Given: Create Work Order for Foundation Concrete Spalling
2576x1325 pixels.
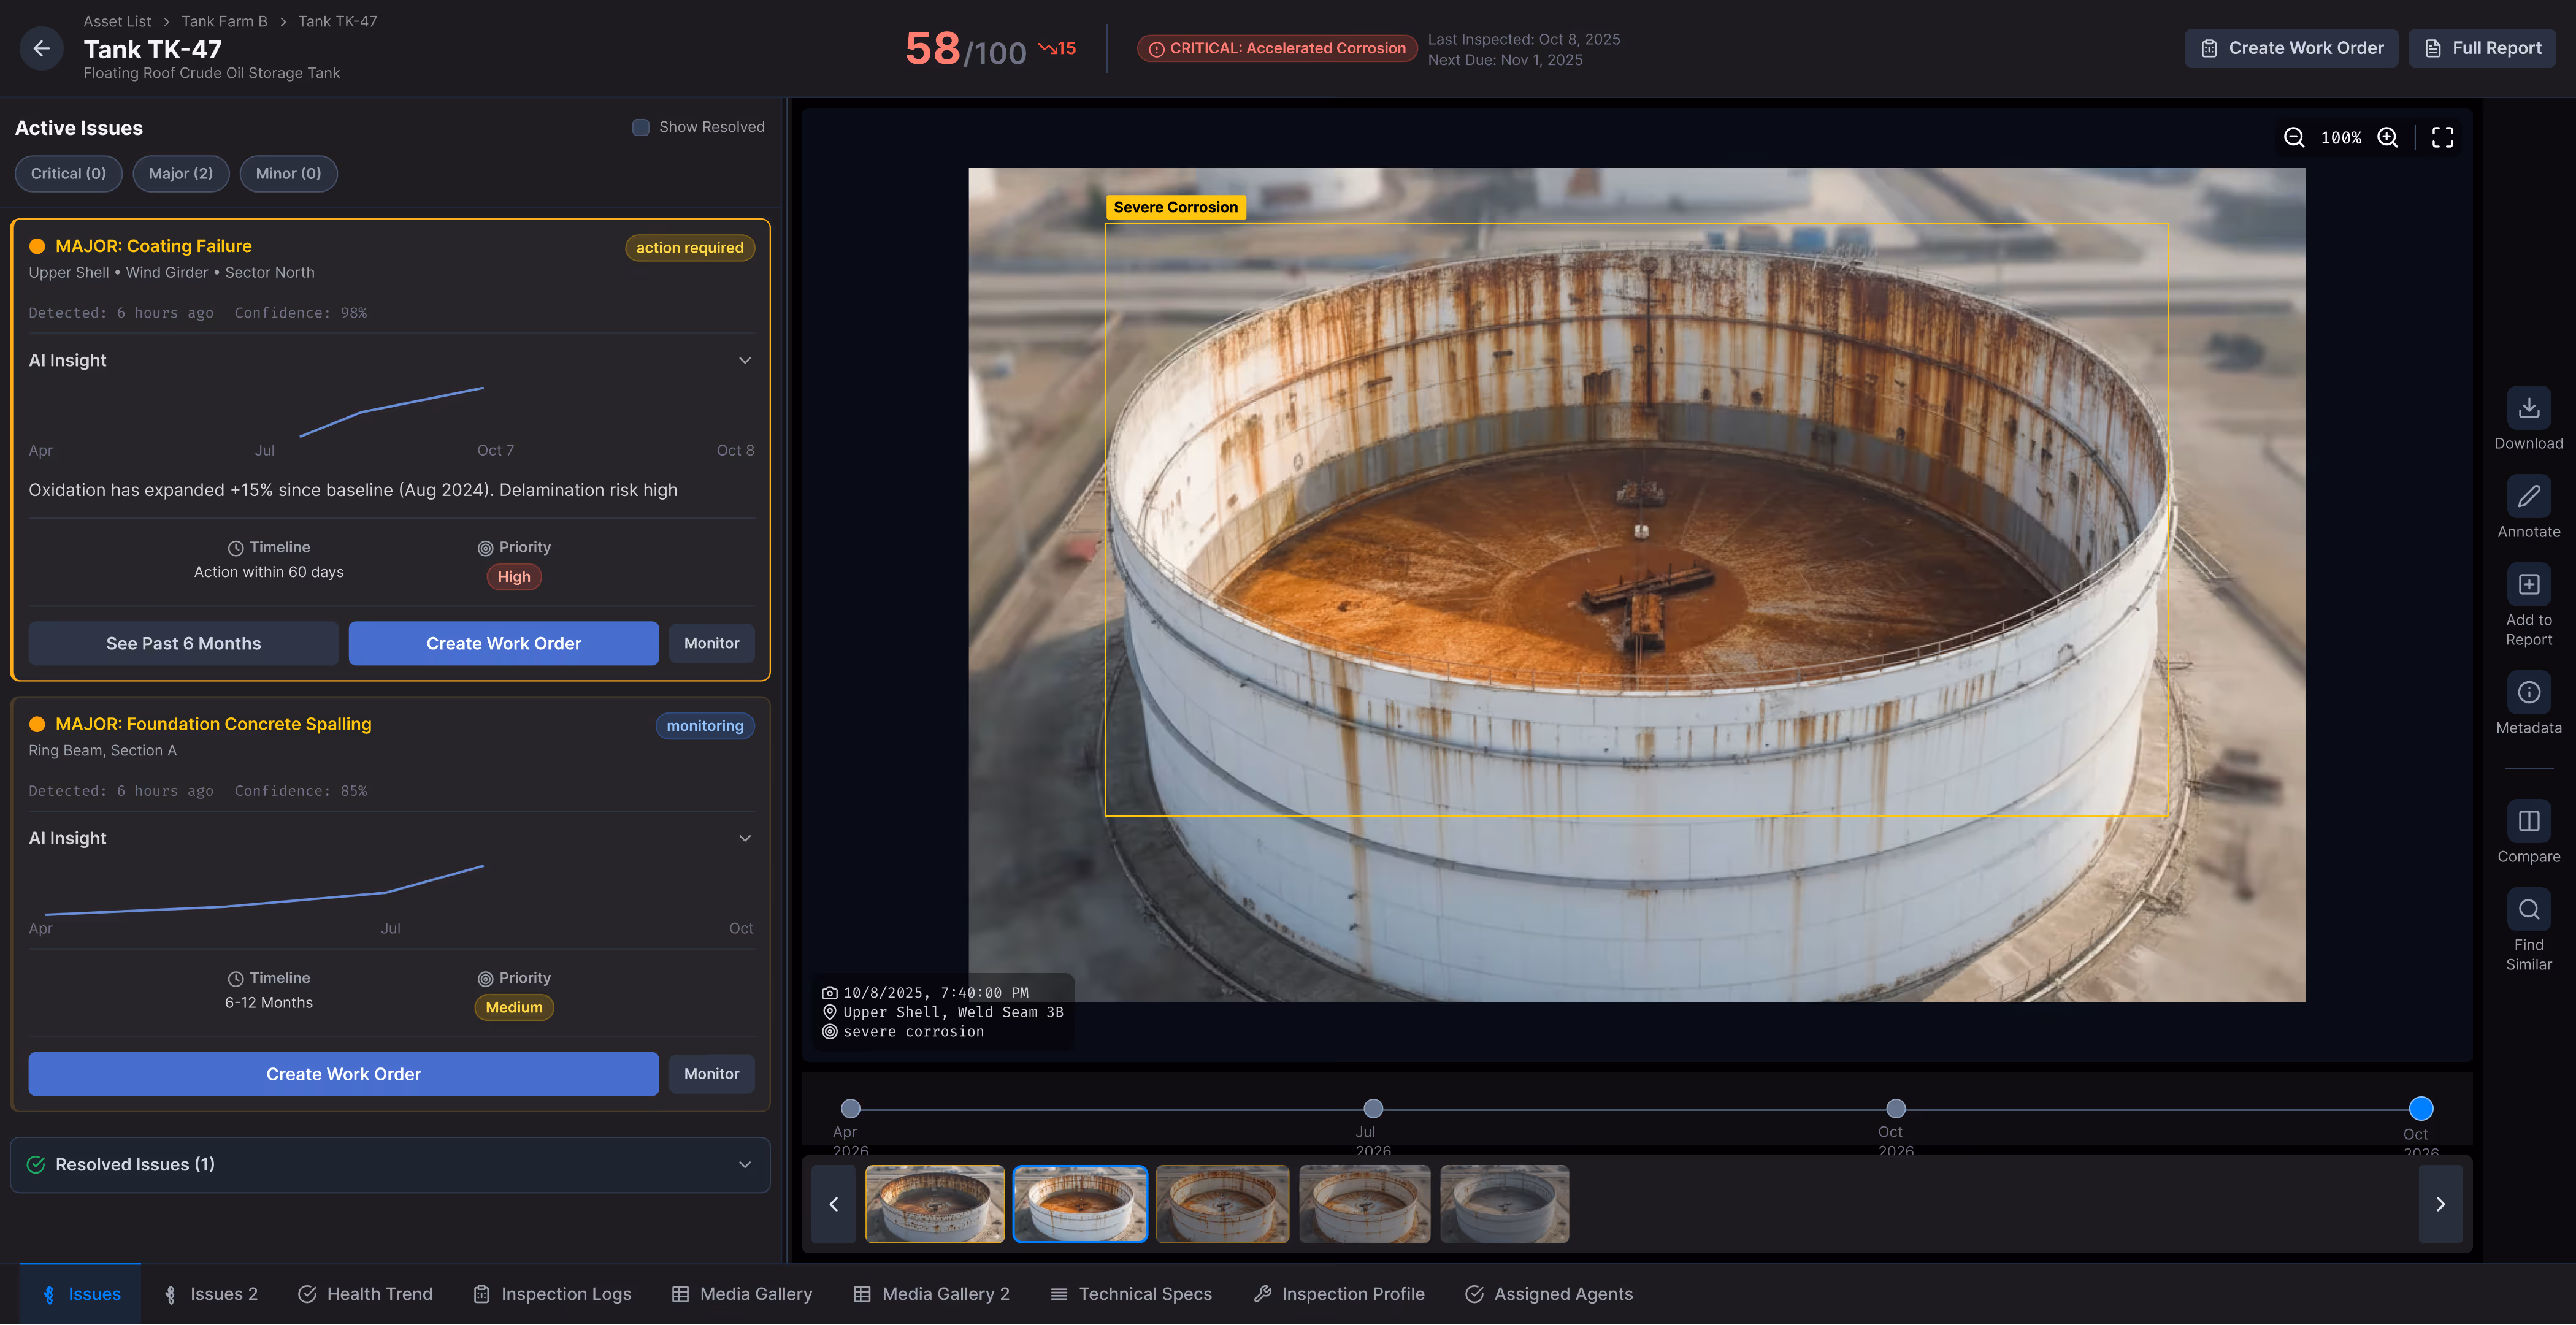Looking at the screenshot, I should tap(343, 1074).
